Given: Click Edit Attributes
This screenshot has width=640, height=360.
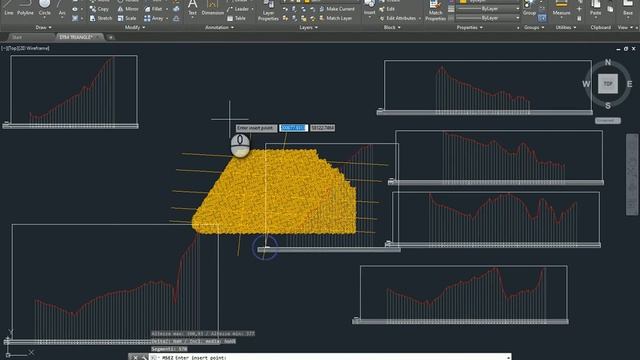Looking at the screenshot, I should point(398,18).
